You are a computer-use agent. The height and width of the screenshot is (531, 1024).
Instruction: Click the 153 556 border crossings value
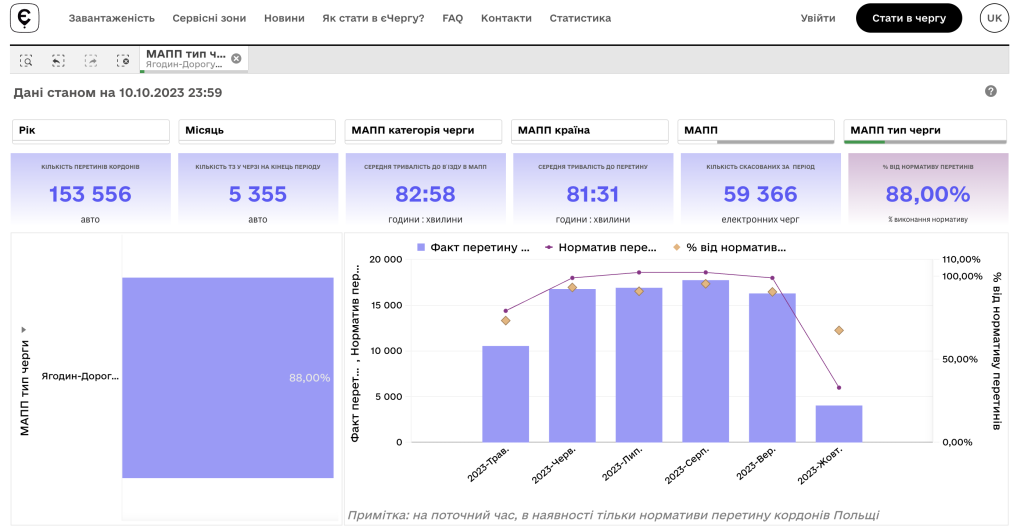tap(90, 194)
